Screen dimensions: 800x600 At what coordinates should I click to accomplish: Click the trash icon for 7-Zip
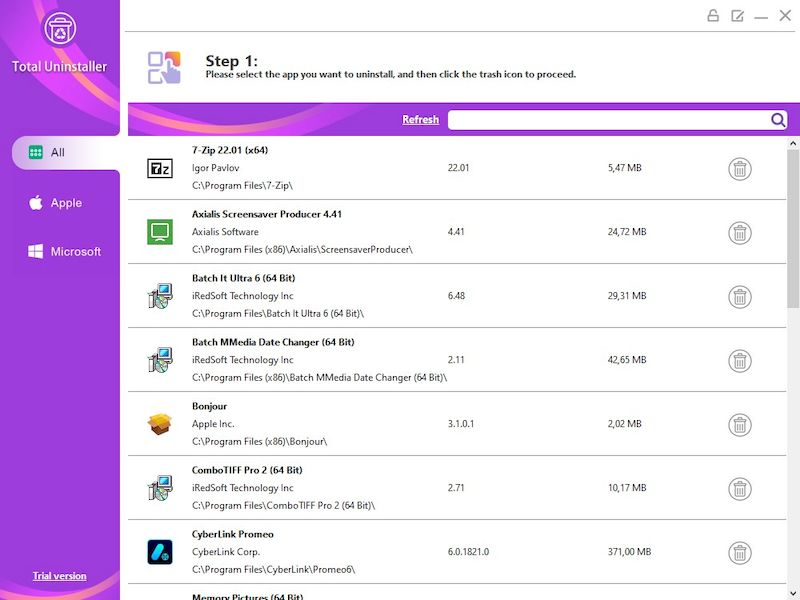(739, 168)
